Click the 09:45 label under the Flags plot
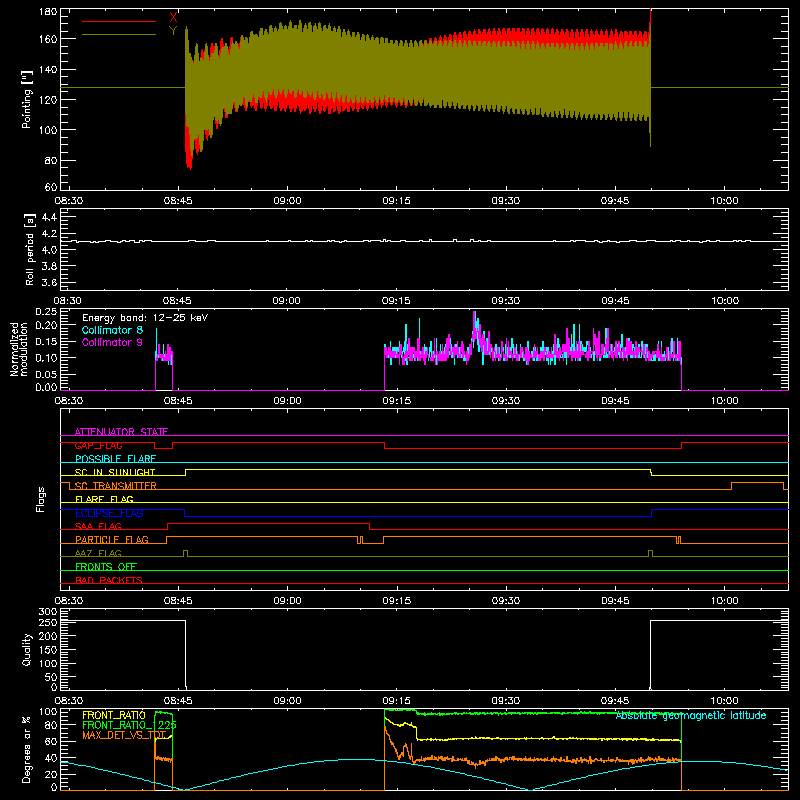This screenshot has height=800, width=800. (x=615, y=601)
